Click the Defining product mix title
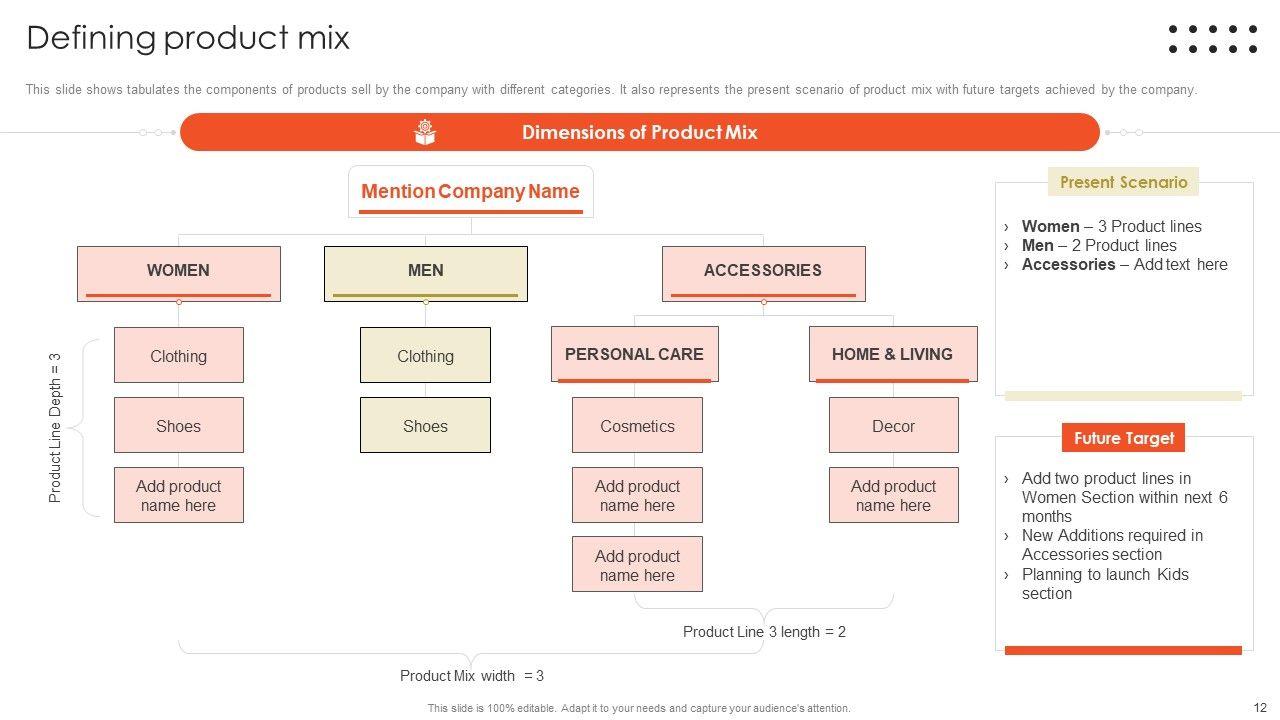1280x720 pixels. pos(188,38)
